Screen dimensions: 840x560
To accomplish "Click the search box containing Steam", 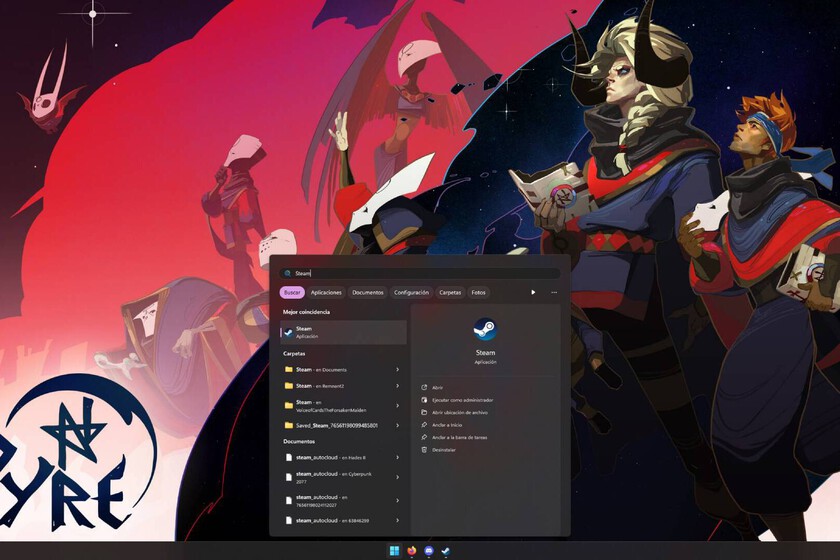I will [x=420, y=273].
